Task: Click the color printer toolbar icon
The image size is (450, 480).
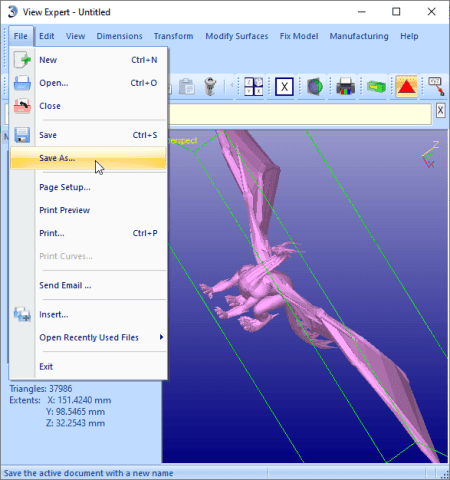Action: [x=345, y=86]
